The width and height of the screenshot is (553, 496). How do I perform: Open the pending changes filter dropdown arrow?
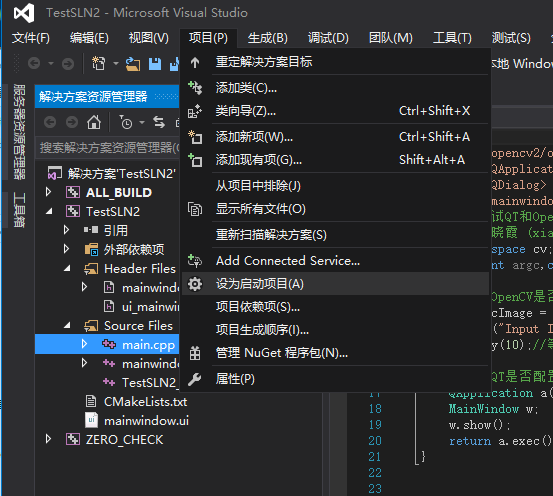(x=142, y=122)
